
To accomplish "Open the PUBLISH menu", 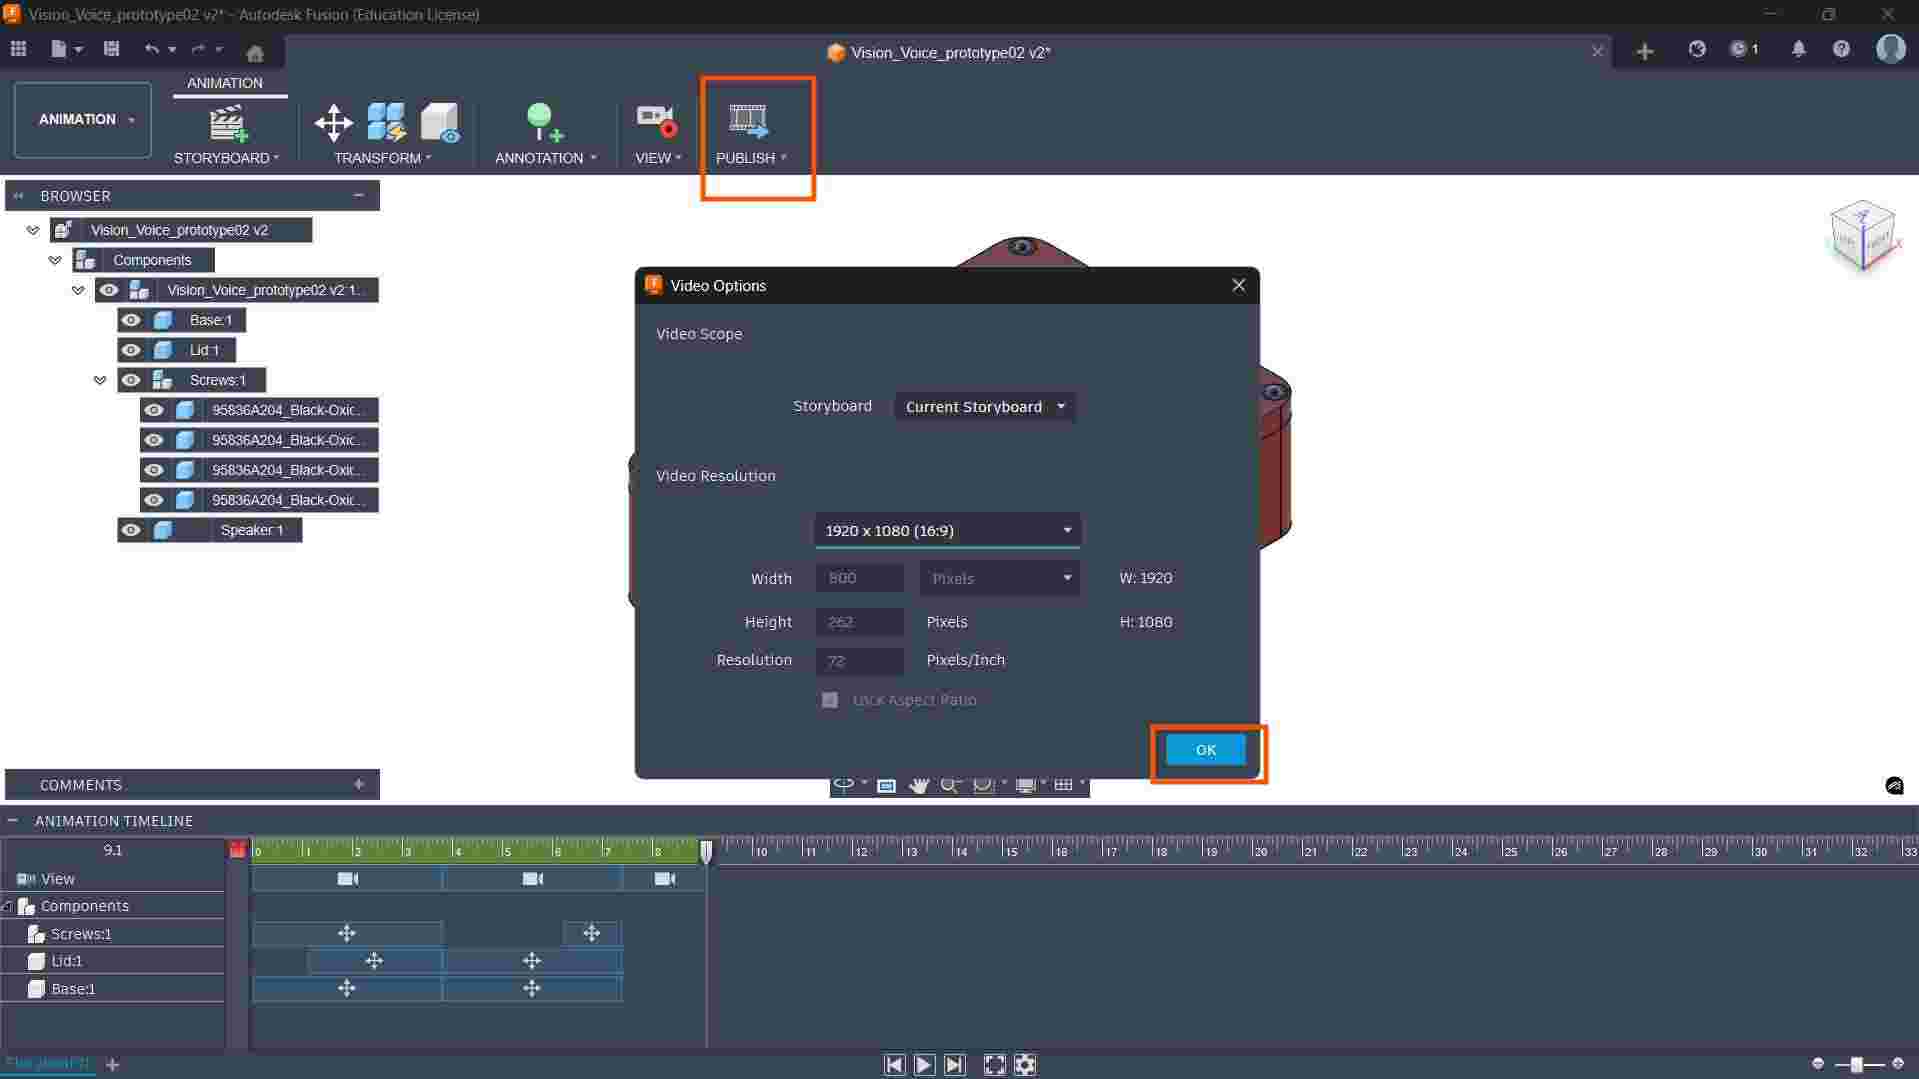I will pyautogui.click(x=751, y=158).
